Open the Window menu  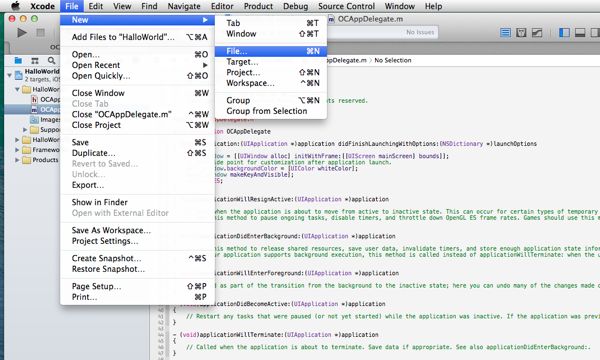(399, 6)
